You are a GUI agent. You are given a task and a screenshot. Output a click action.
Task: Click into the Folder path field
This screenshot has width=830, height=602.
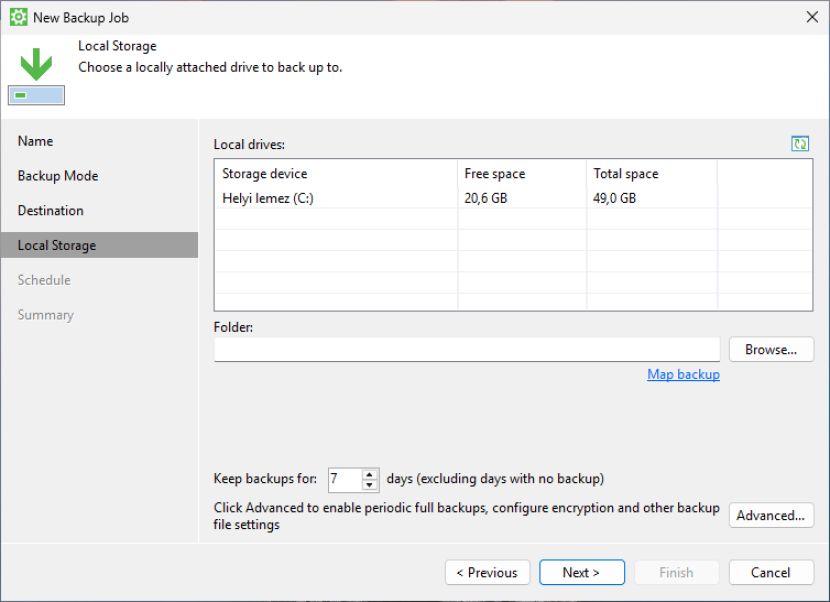(467, 349)
